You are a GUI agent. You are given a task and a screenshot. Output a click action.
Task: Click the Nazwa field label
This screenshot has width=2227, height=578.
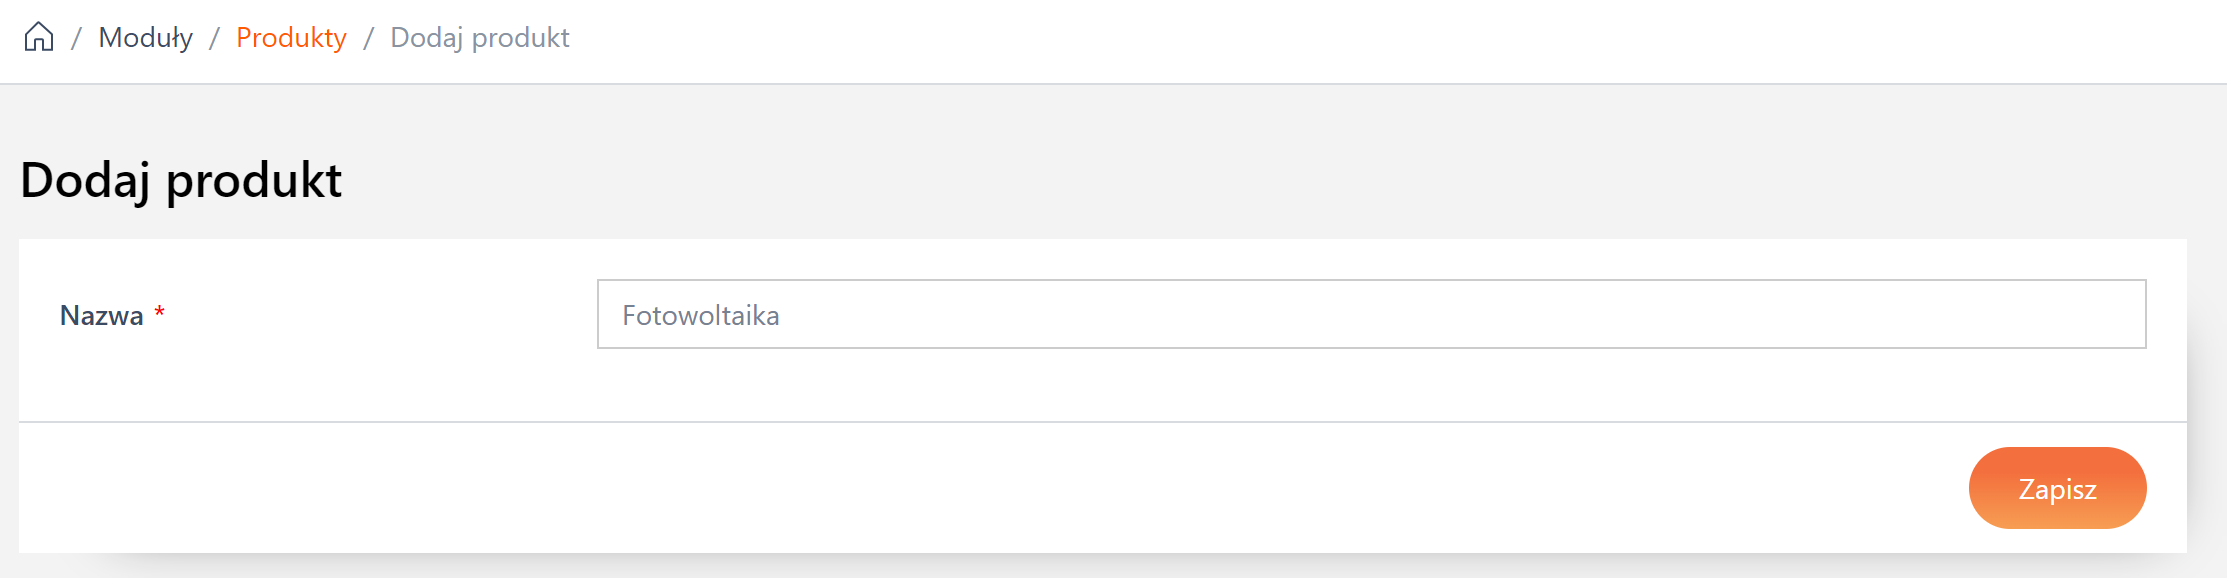click(102, 316)
